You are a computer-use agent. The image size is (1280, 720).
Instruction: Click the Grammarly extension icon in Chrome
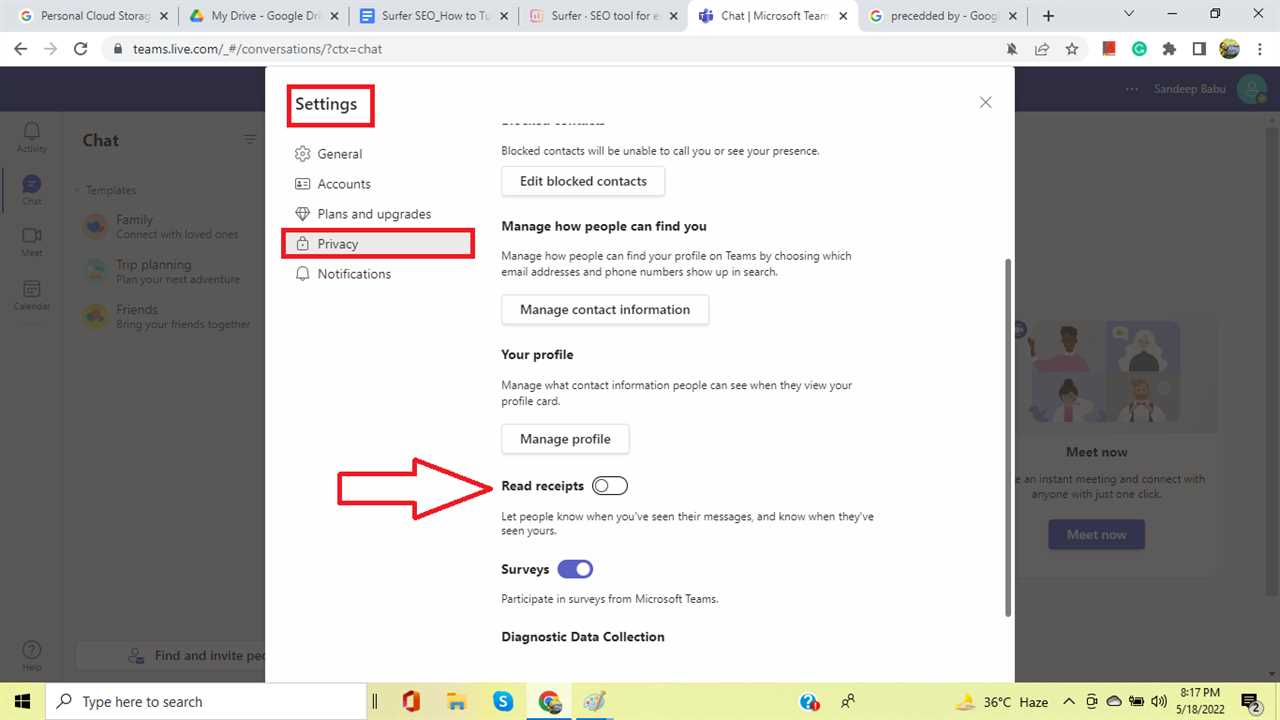coord(1139,48)
